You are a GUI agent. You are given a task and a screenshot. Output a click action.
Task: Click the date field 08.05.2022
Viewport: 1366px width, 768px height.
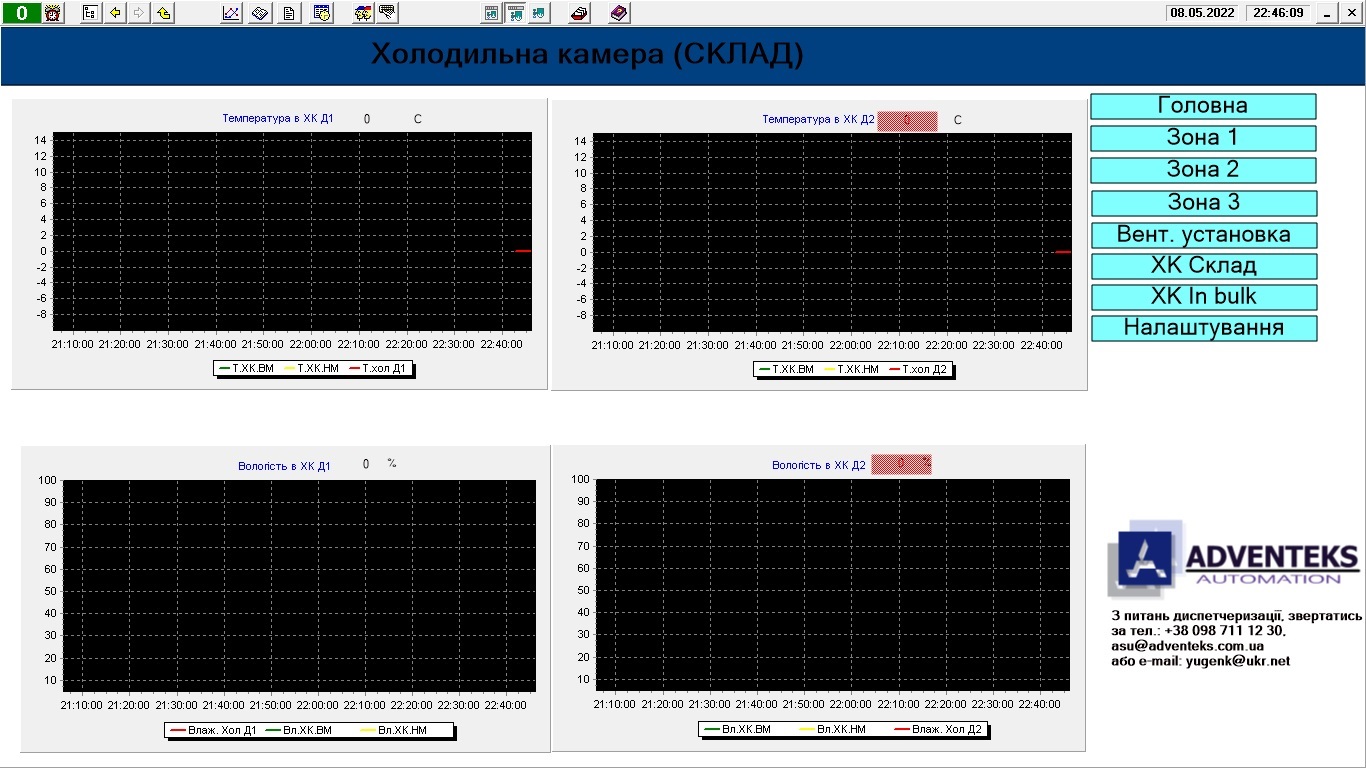[x=1203, y=13]
